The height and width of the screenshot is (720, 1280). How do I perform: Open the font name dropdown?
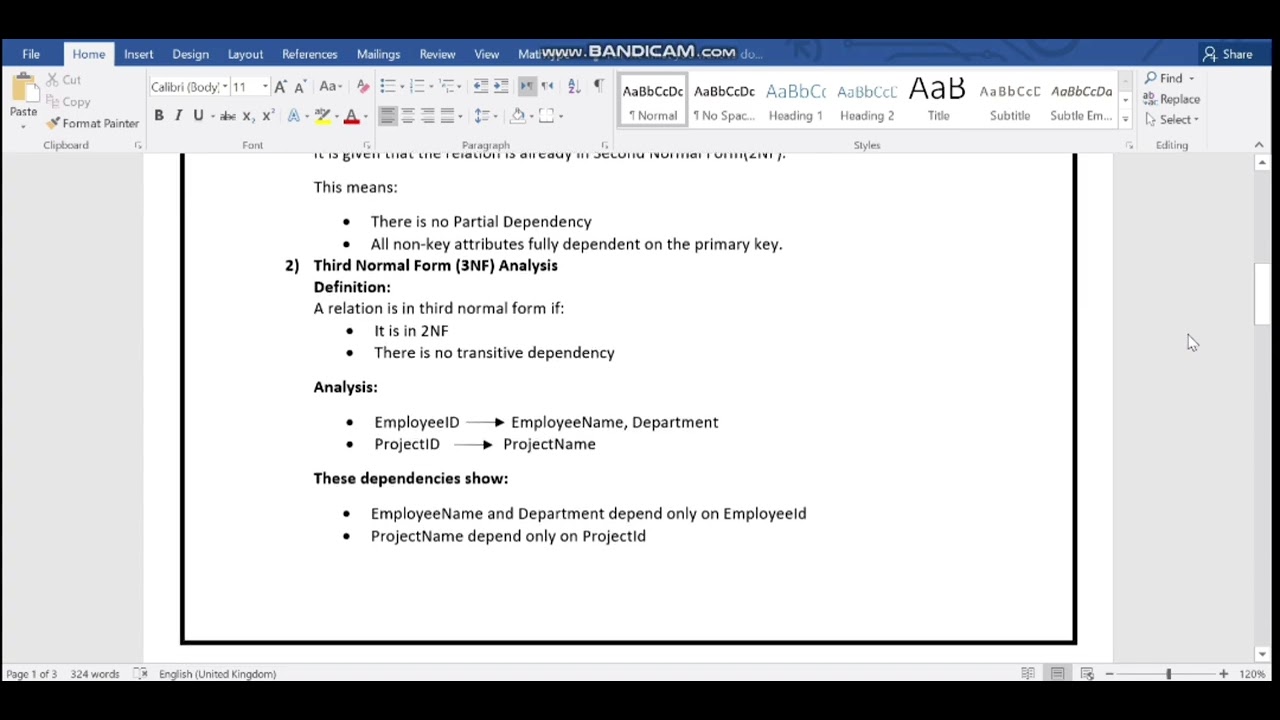225,87
